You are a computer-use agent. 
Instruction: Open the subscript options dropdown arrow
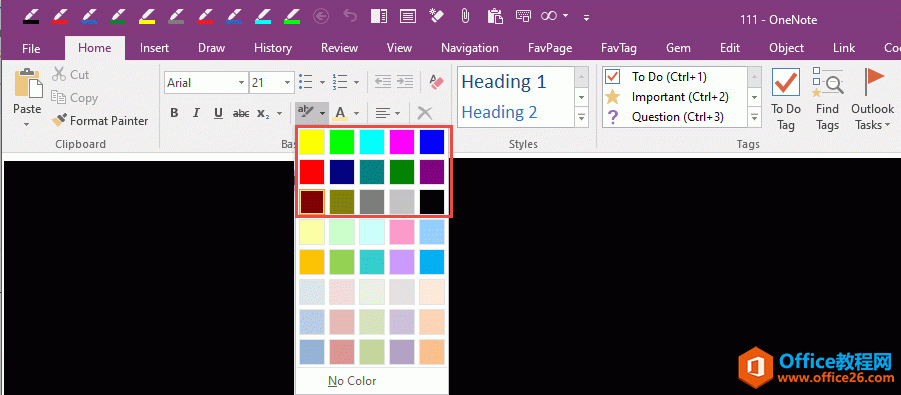click(x=279, y=113)
